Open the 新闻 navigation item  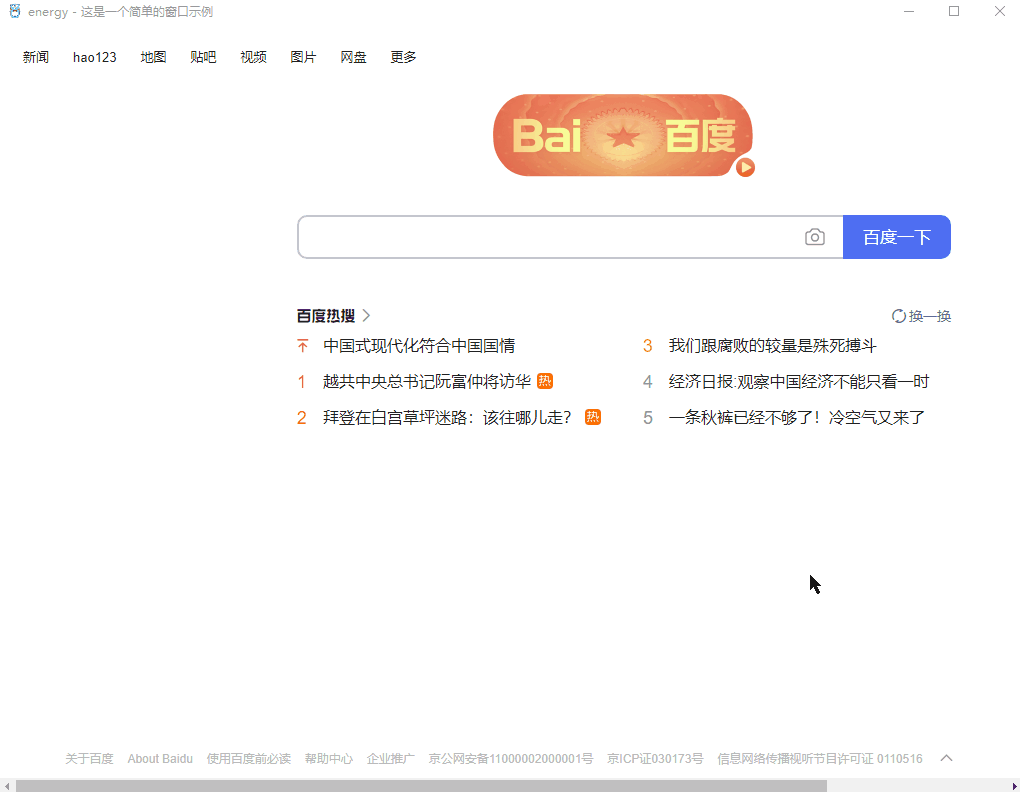[x=36, y=57]
